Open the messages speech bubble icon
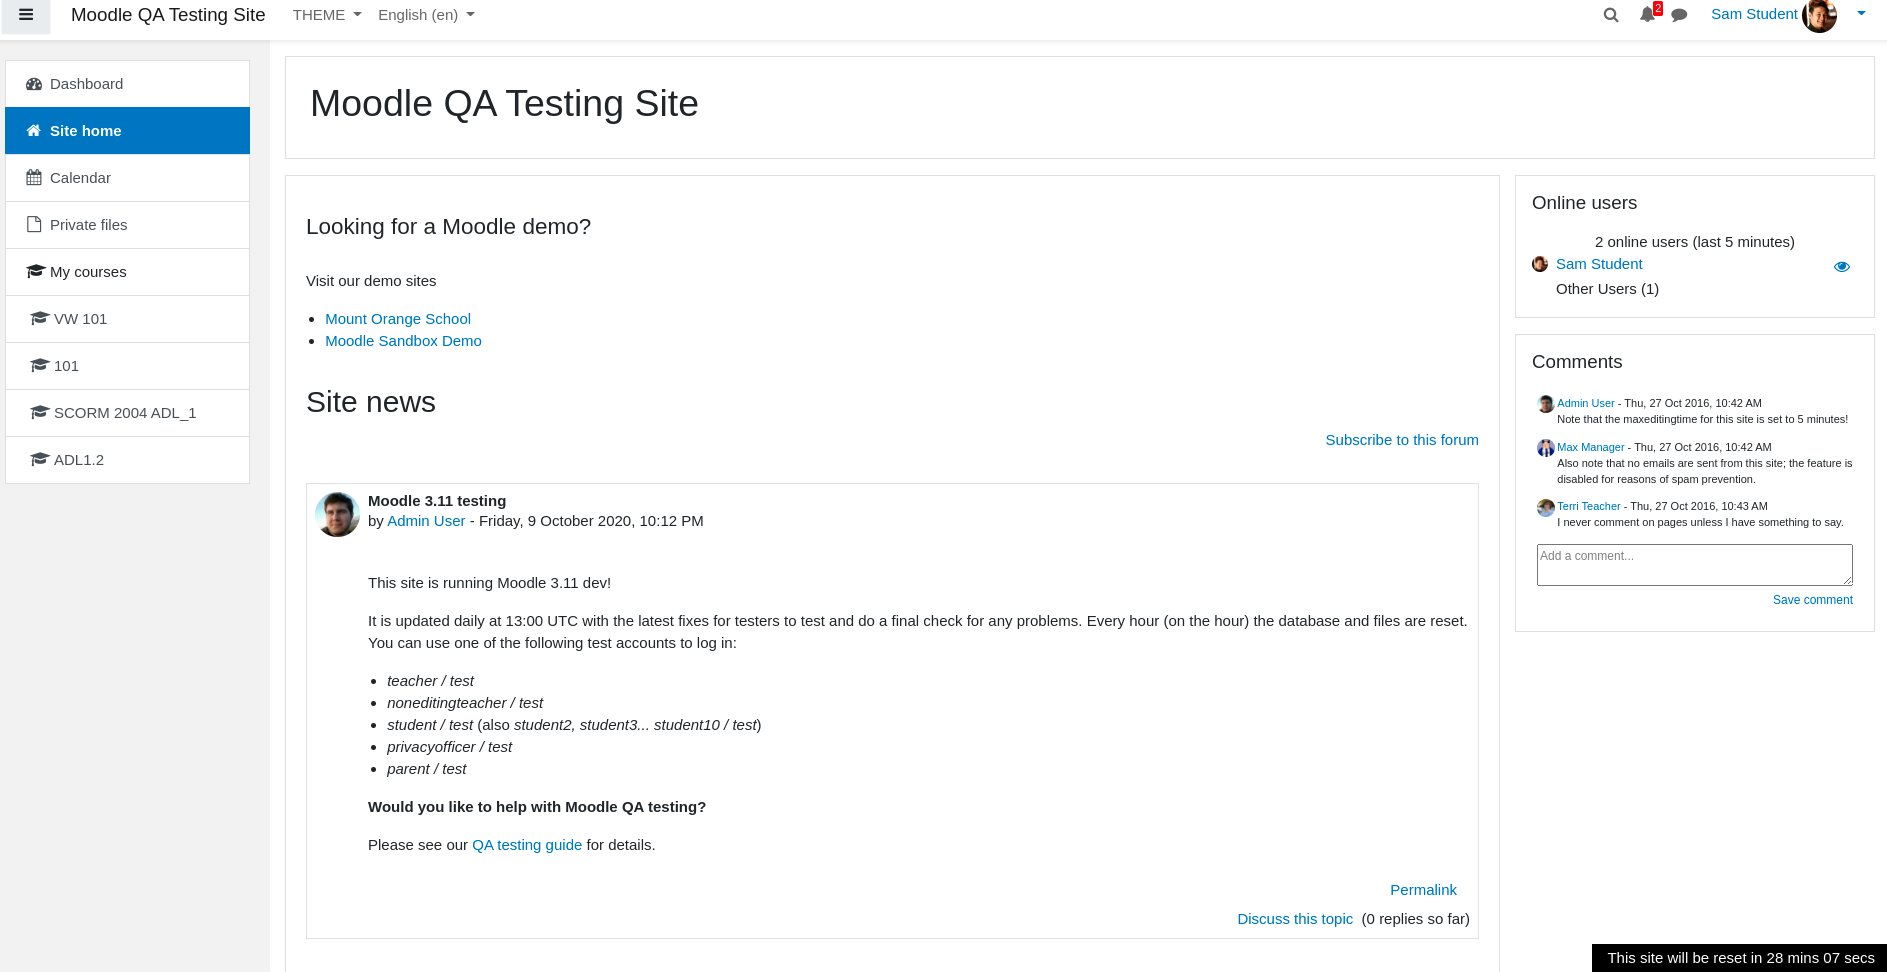1887x972 pixels. pyautogui.click(x=1679, y=15)
